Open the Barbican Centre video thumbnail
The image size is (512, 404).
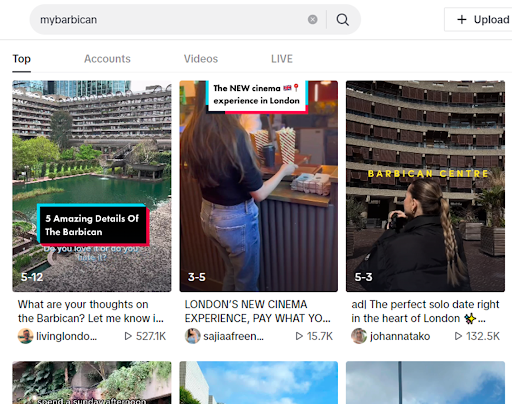pyautogui.click(x=425, y=186)
